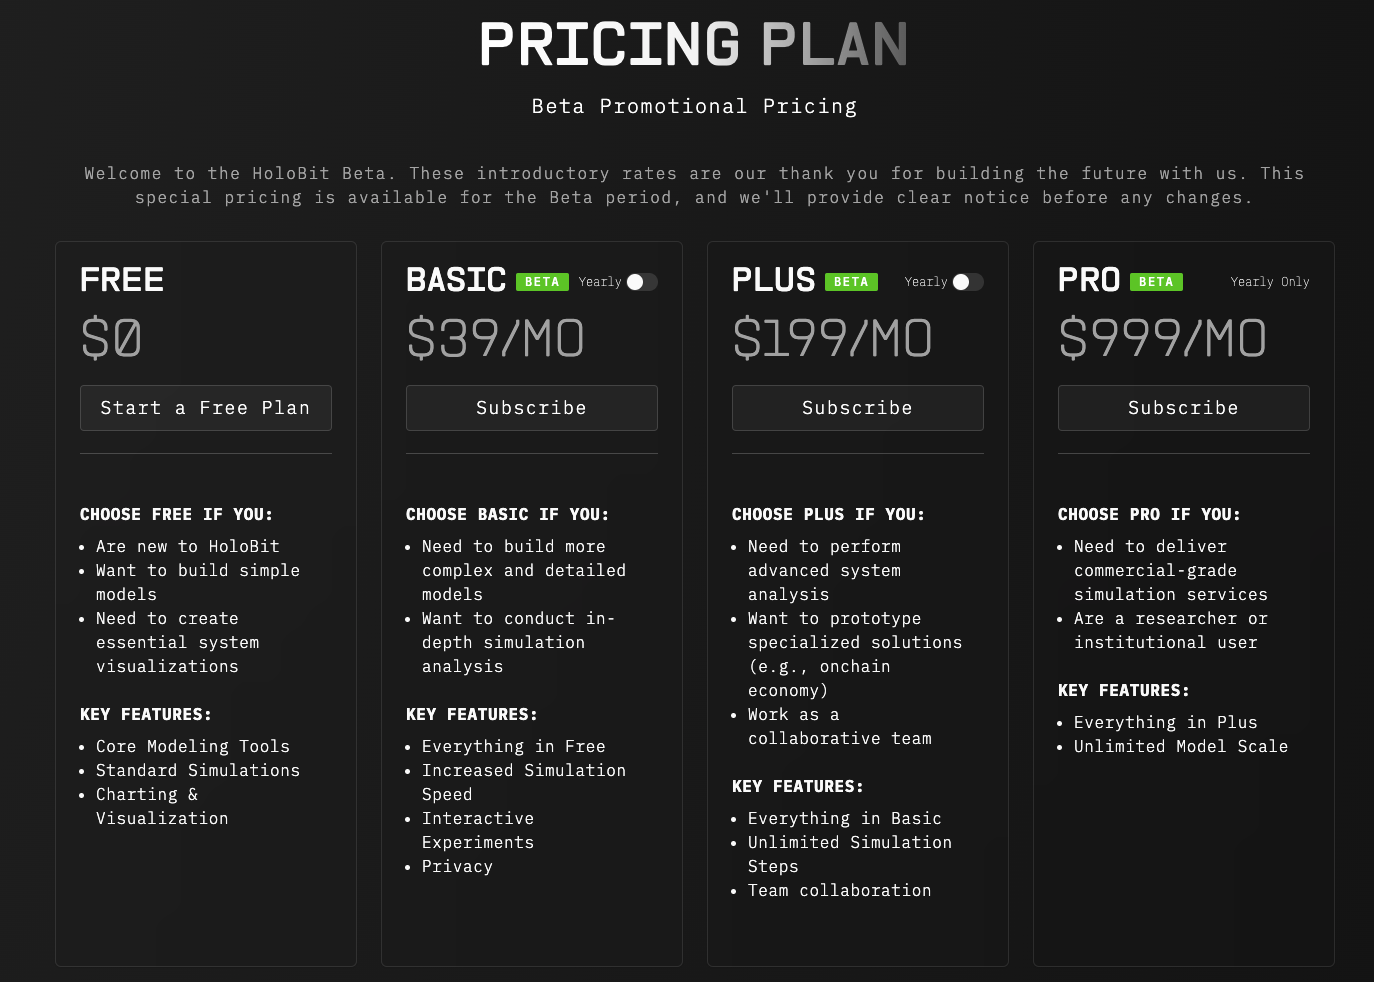Click the Beta Promotional Pricing subtitle
Image resolution: width=1374 pixels, height=982 pixels.
[x=693, y=106]
